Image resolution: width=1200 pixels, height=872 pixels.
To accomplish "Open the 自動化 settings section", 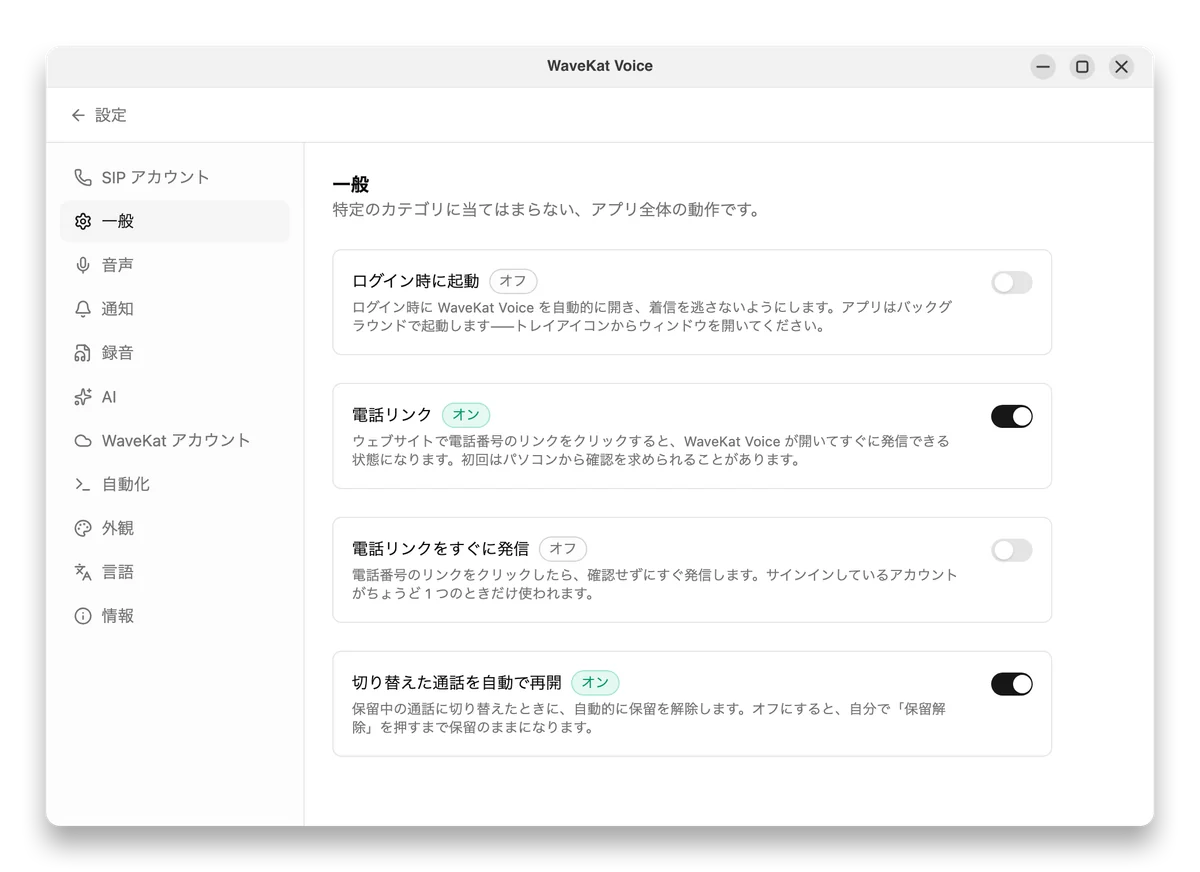I will [x=175, y=484].
